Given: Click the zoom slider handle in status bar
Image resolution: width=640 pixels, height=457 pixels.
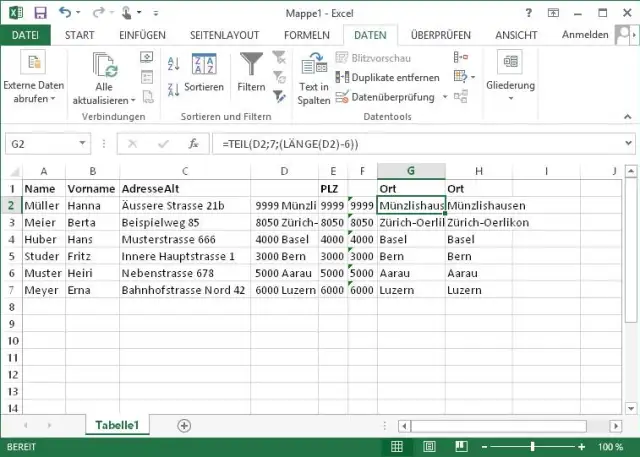Looking at the screenshot, I should [529, 446].
